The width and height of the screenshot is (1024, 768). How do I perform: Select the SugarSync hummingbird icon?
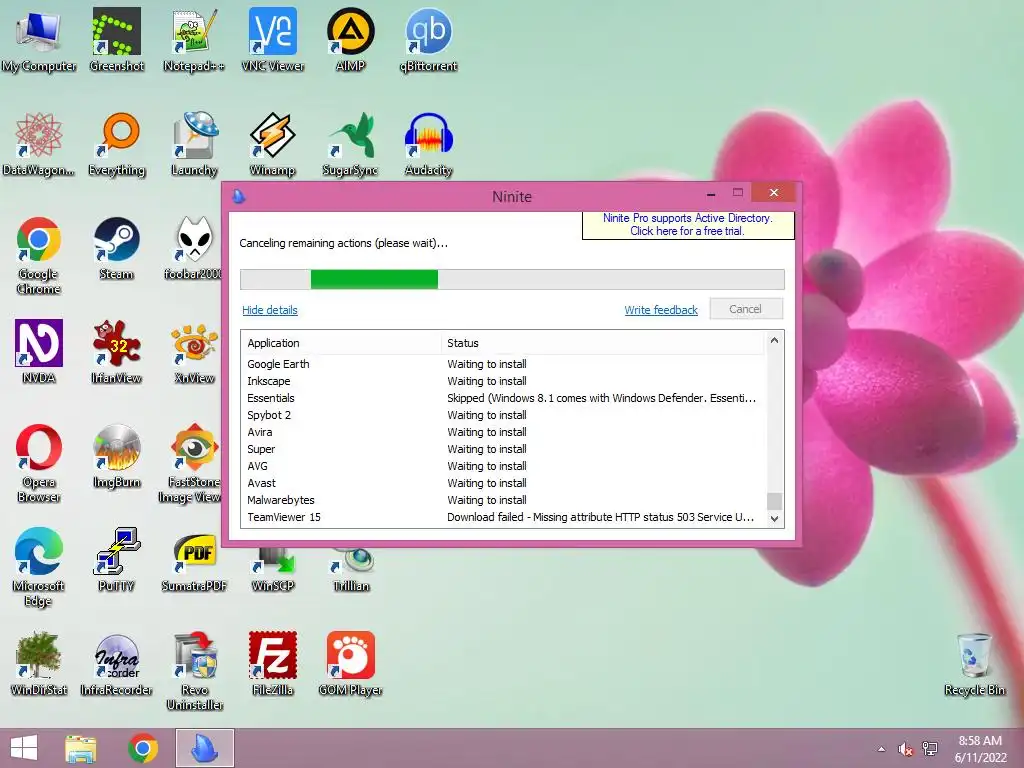tap(351, 144)
